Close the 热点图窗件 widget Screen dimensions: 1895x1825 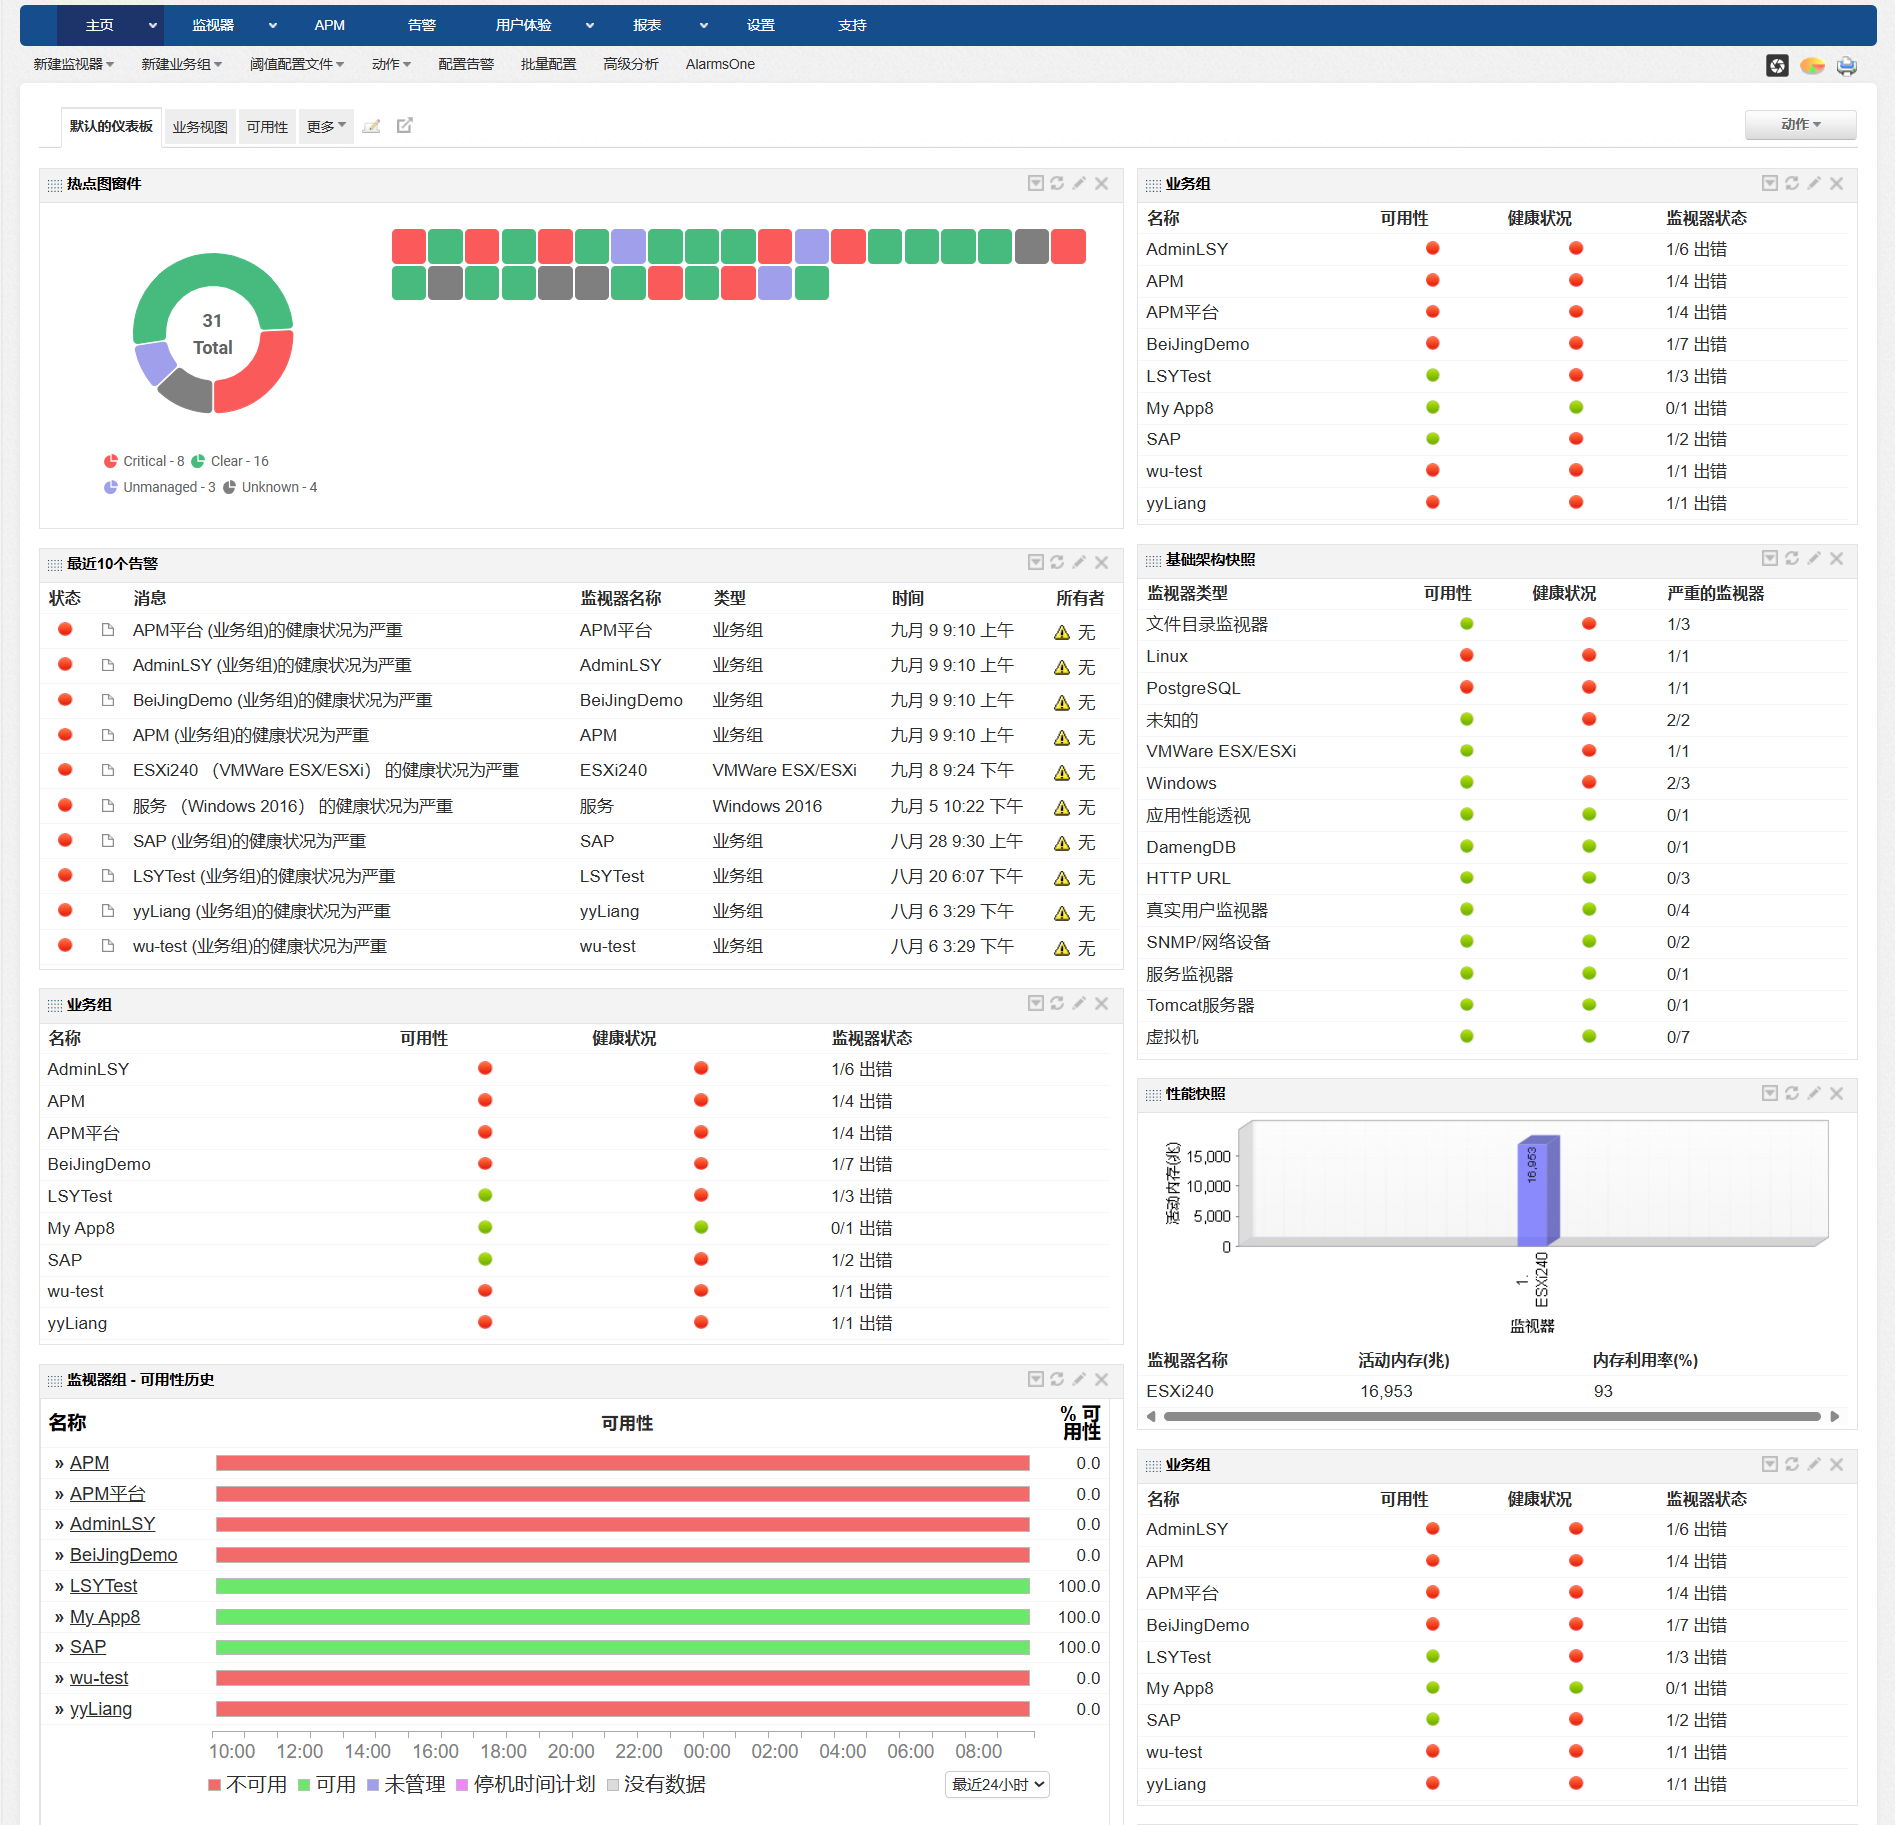tap(1101, 183)
